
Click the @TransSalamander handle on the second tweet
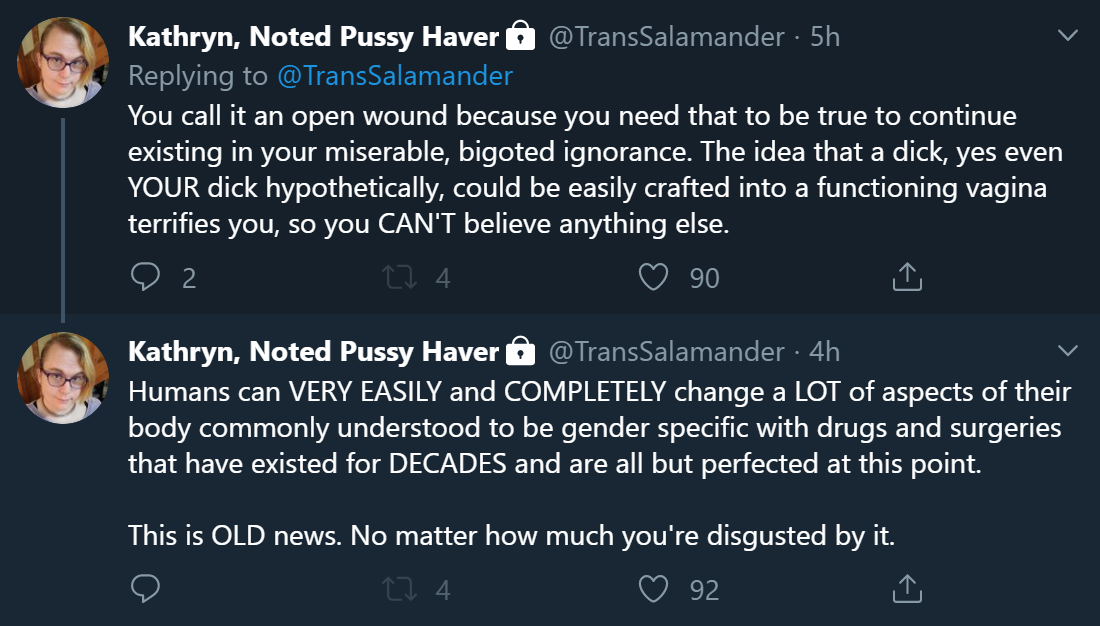click(x=667, y=351)
